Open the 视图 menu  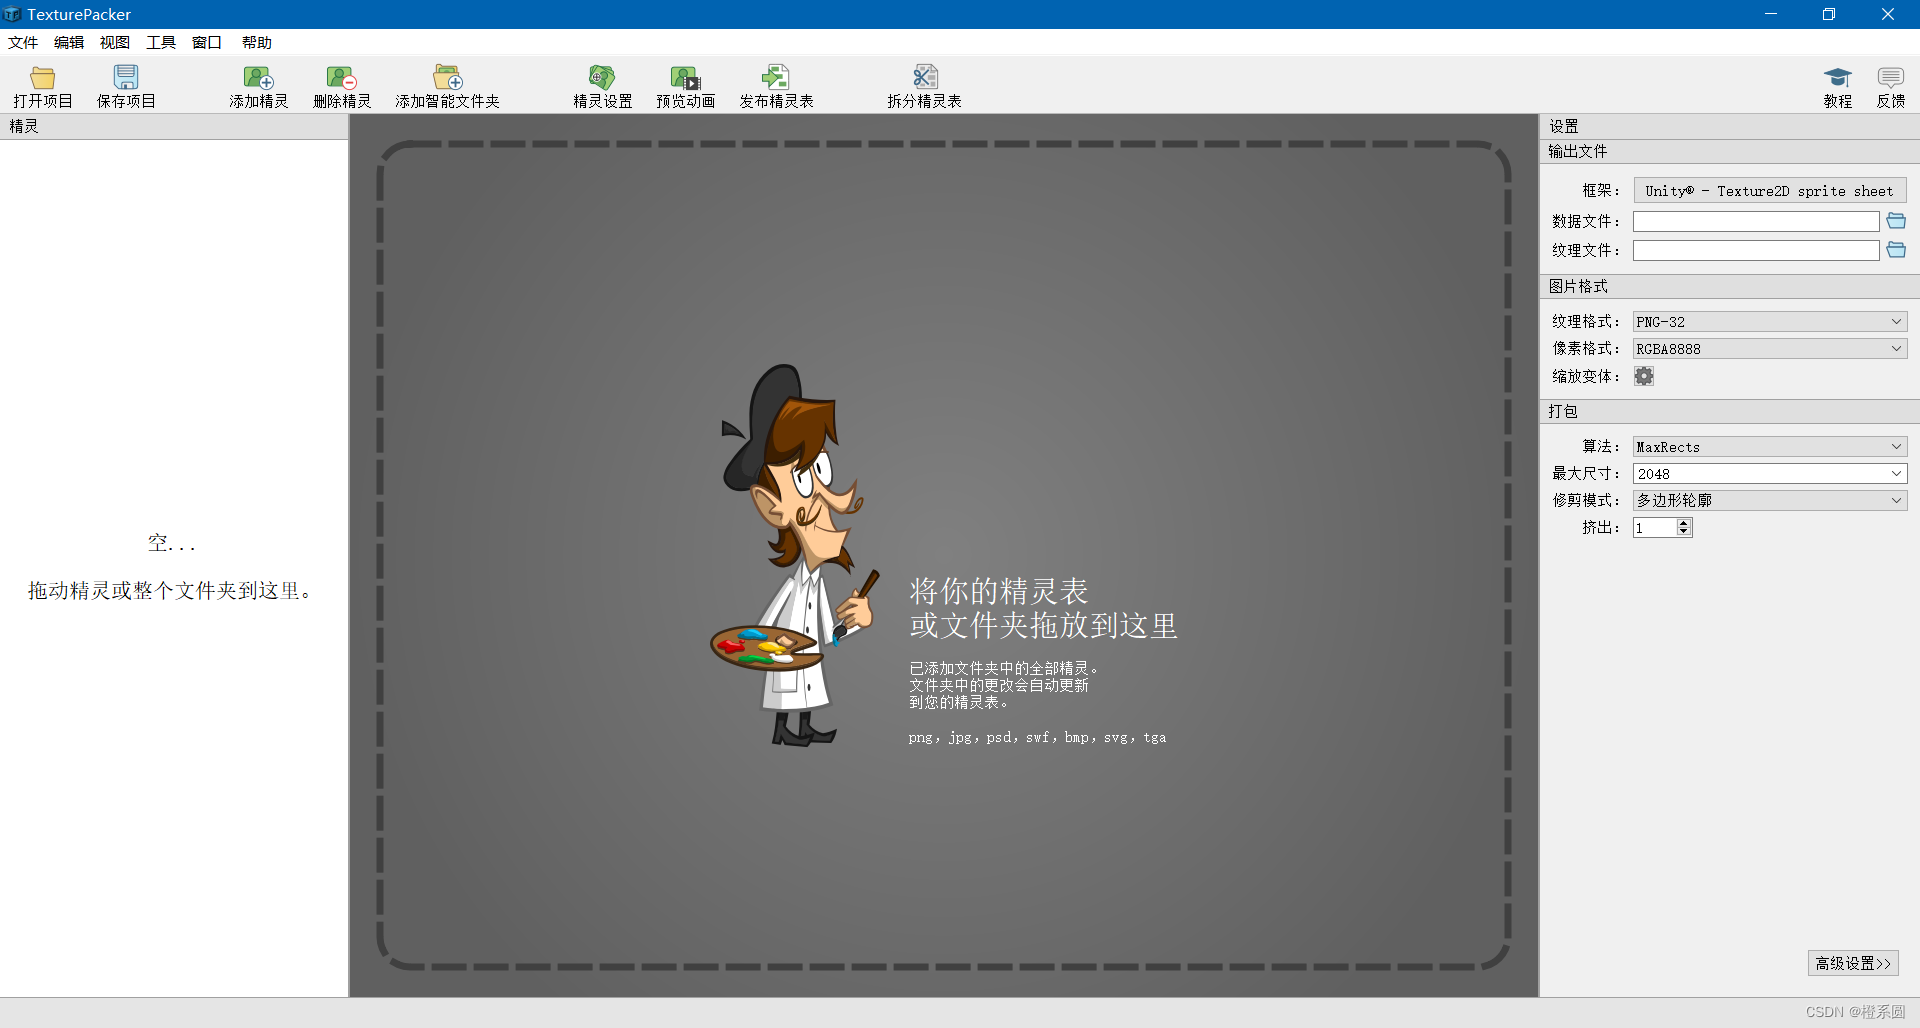click(x=115, y=42)
